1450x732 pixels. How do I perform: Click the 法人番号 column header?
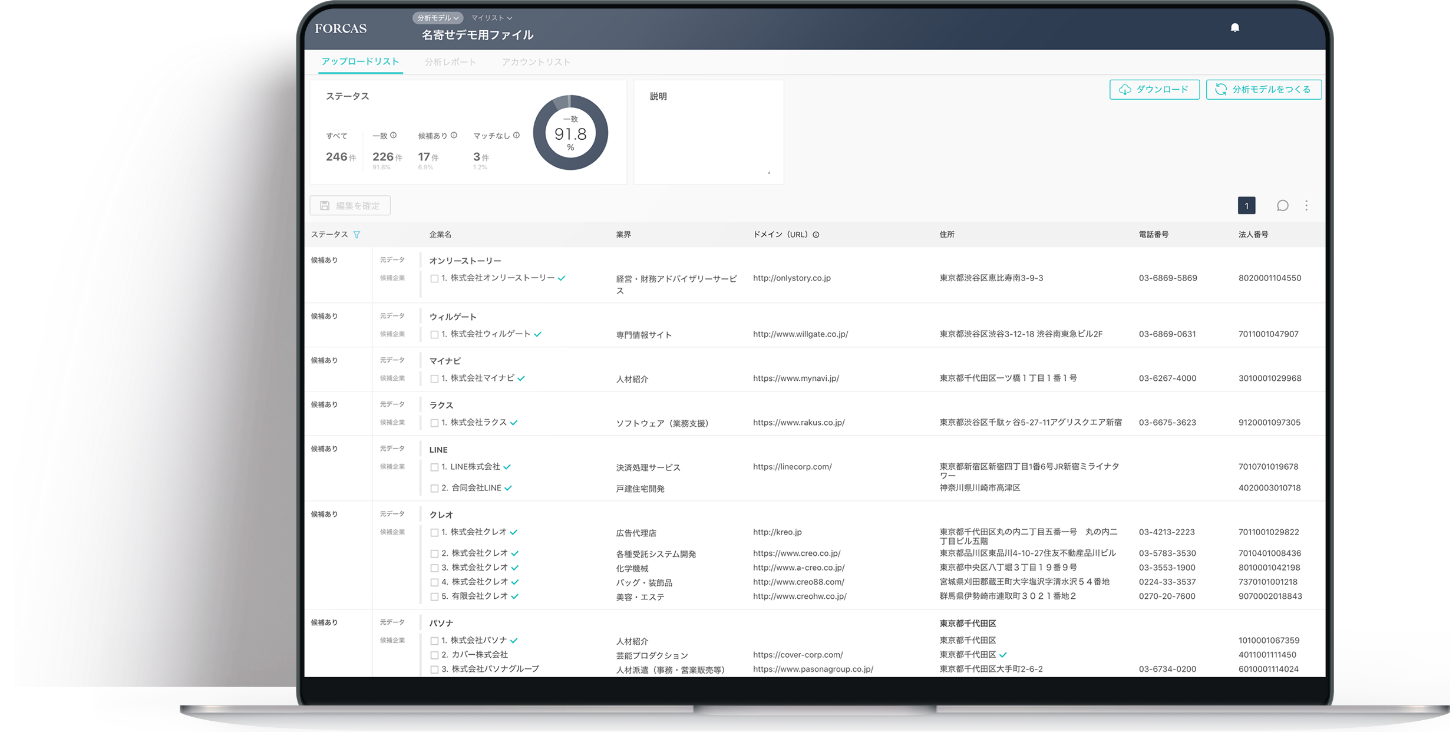pos(1253,235)
